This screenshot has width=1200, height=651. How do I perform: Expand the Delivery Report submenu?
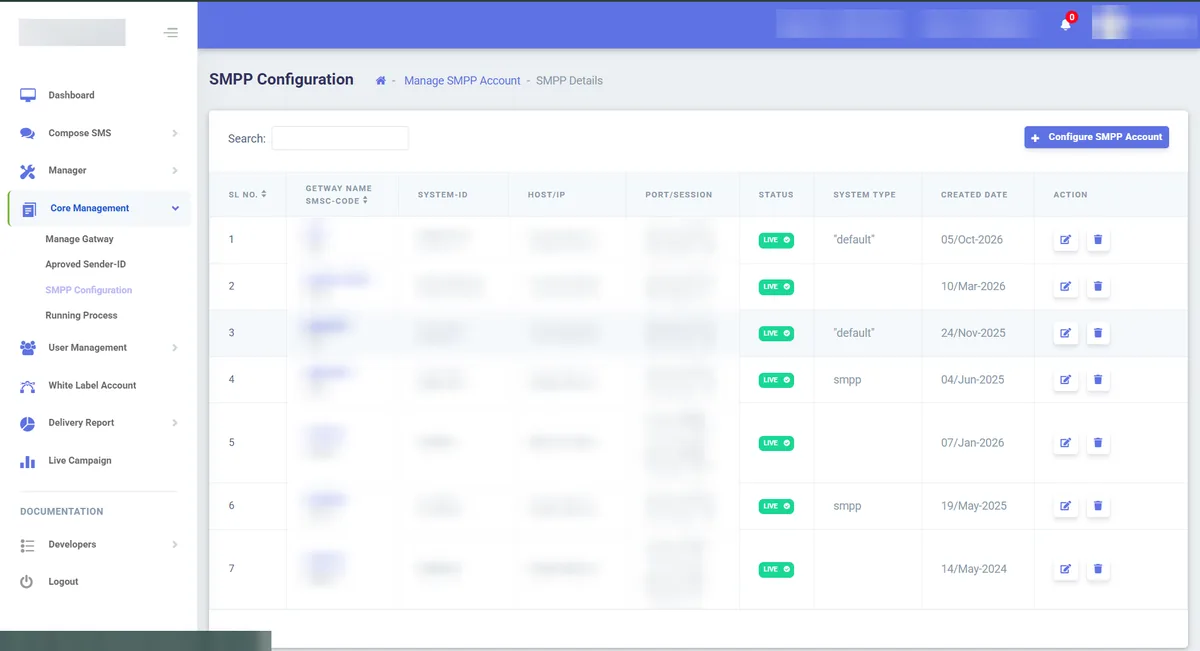tap(175, 423)
